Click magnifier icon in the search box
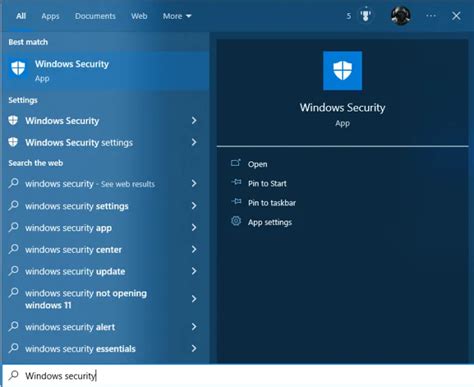Screen dimensions: 474x387 (14, 375)
